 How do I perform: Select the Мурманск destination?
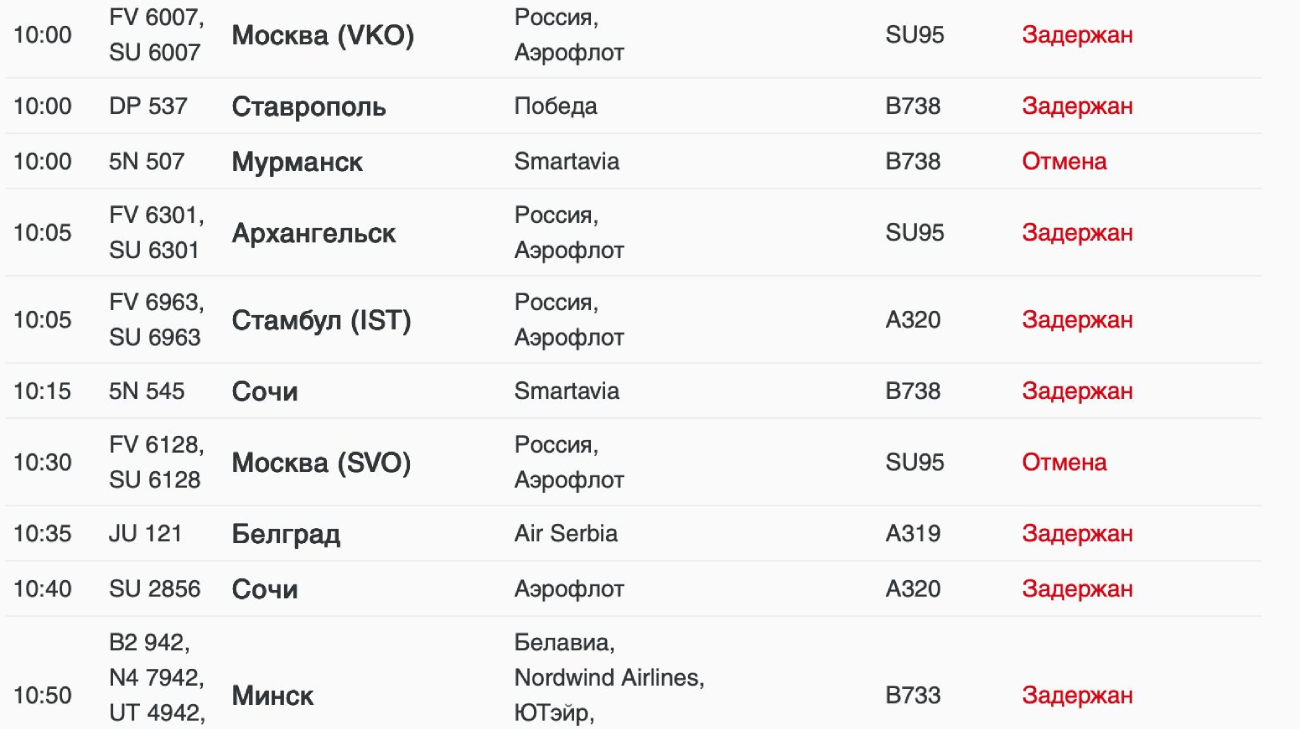click(x=297, y=162)
